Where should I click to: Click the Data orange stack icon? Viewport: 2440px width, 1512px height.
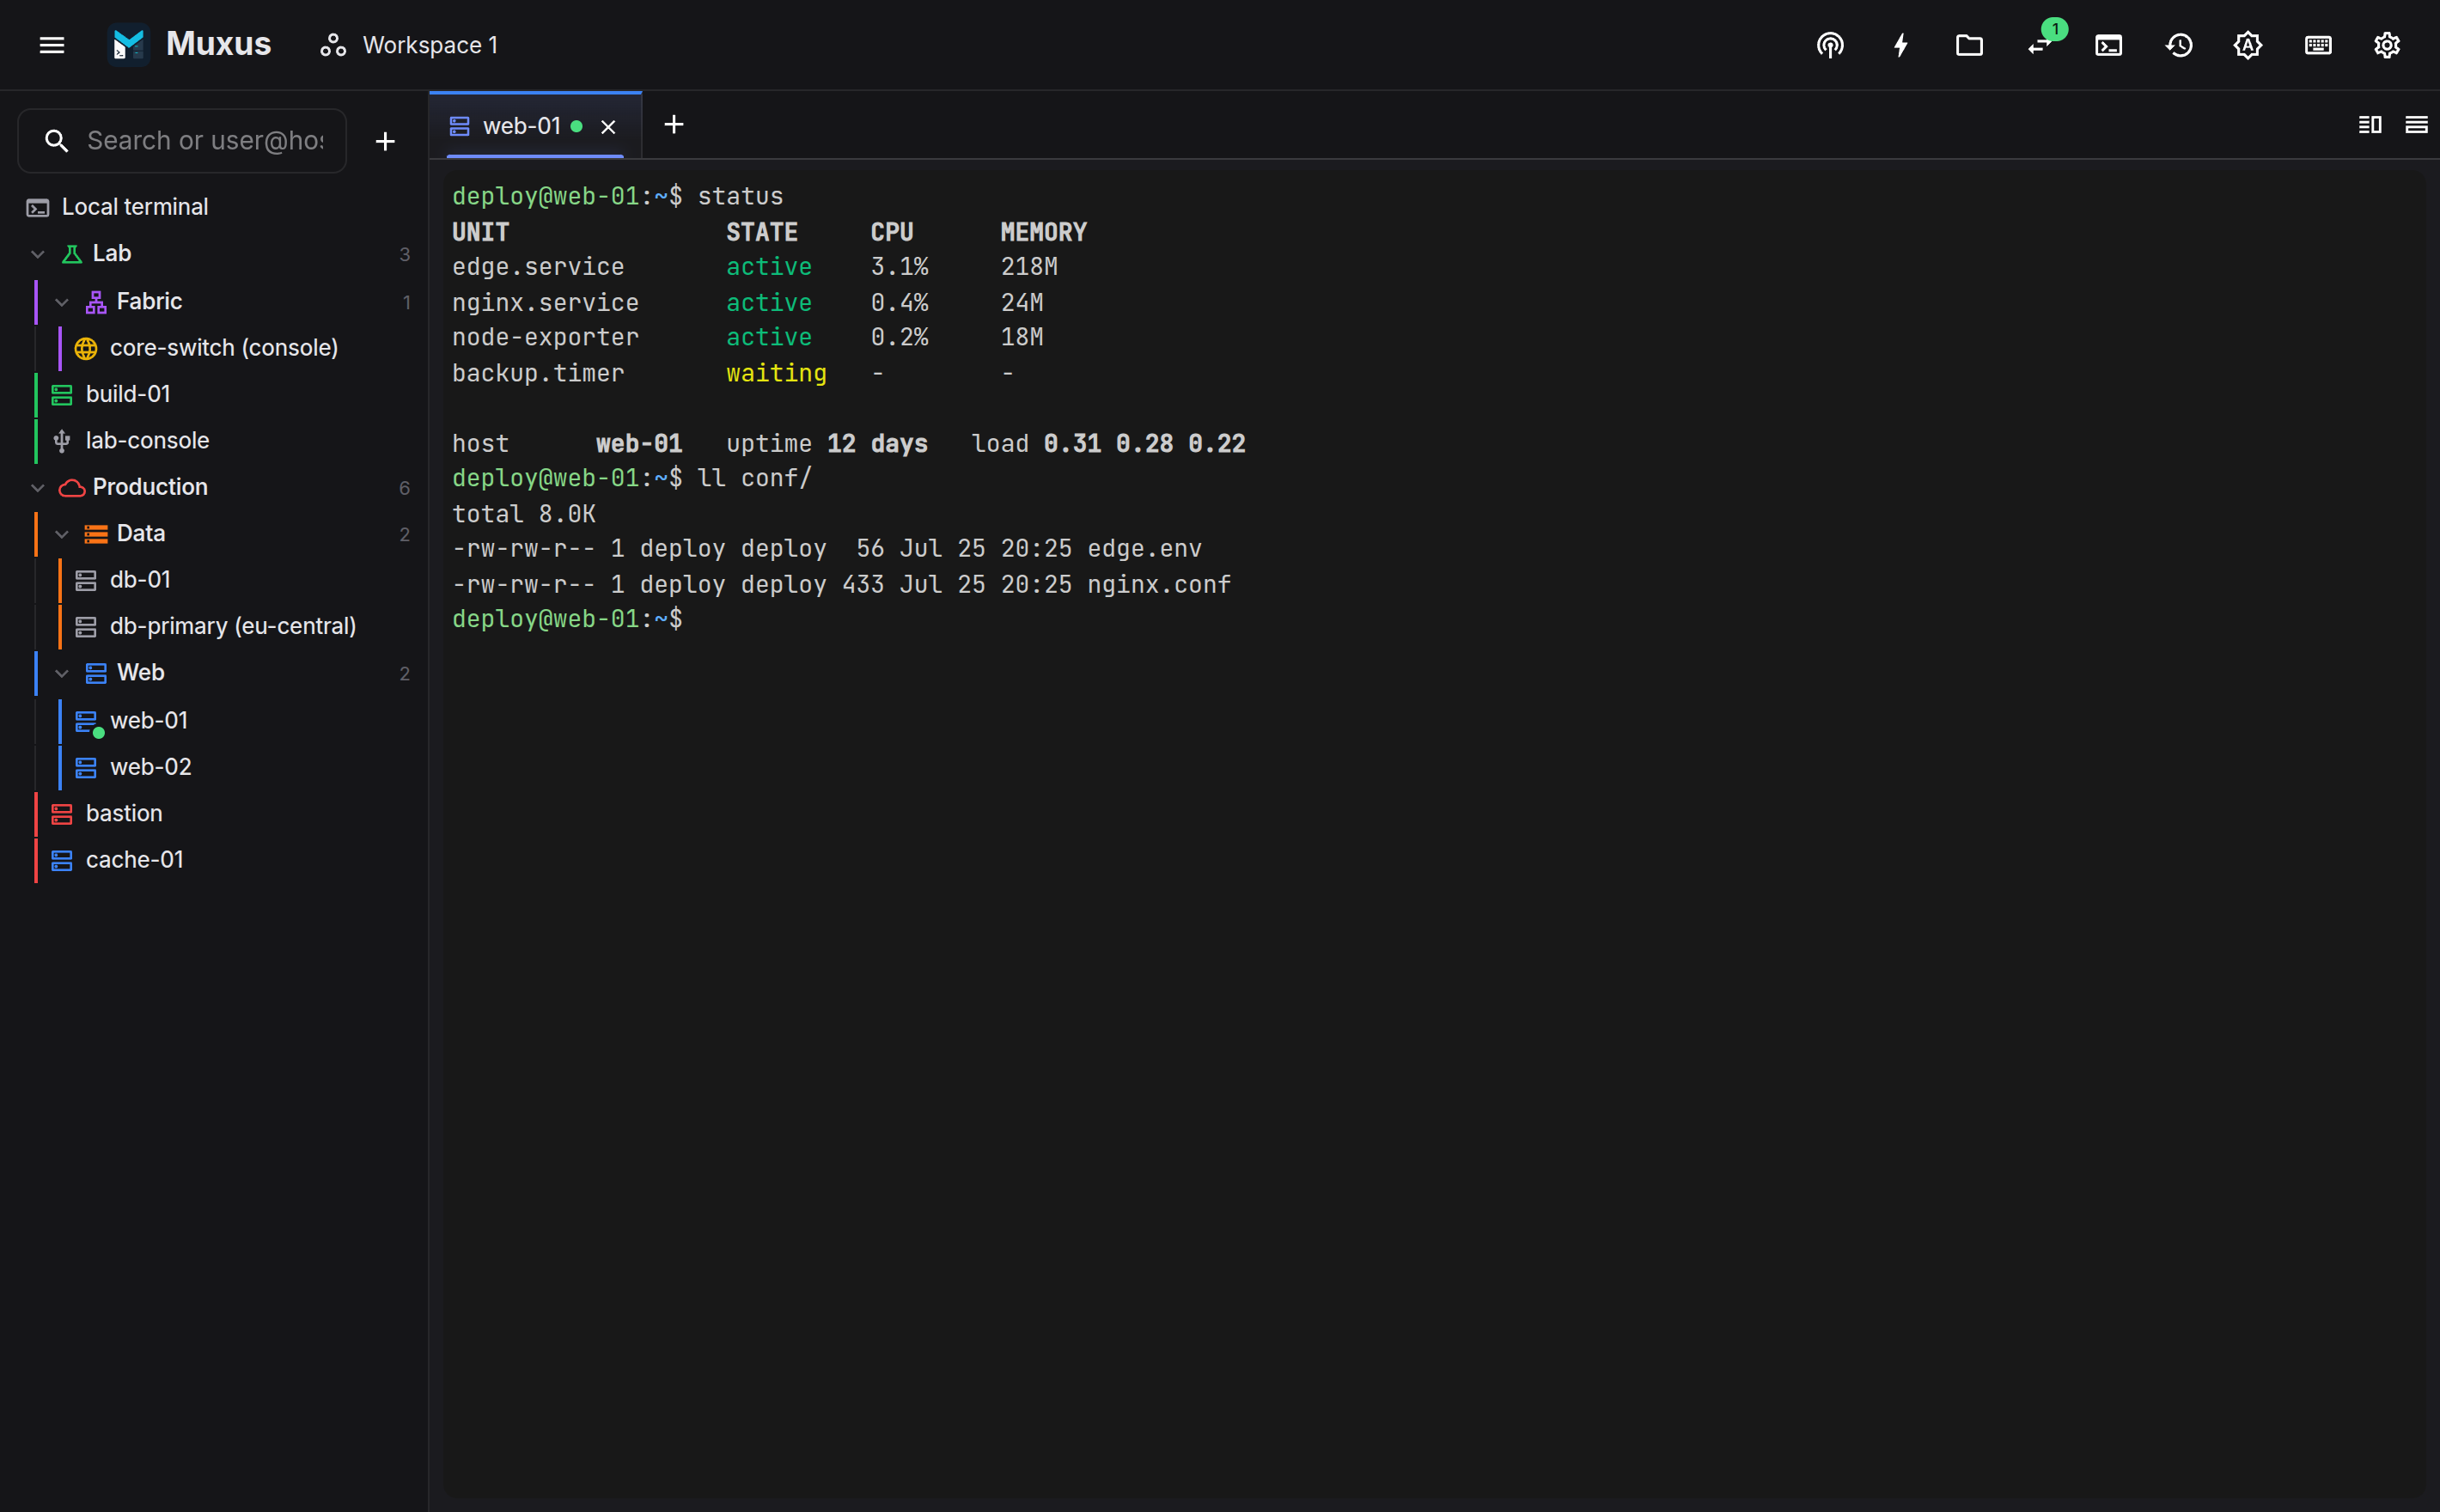(96, 534)
